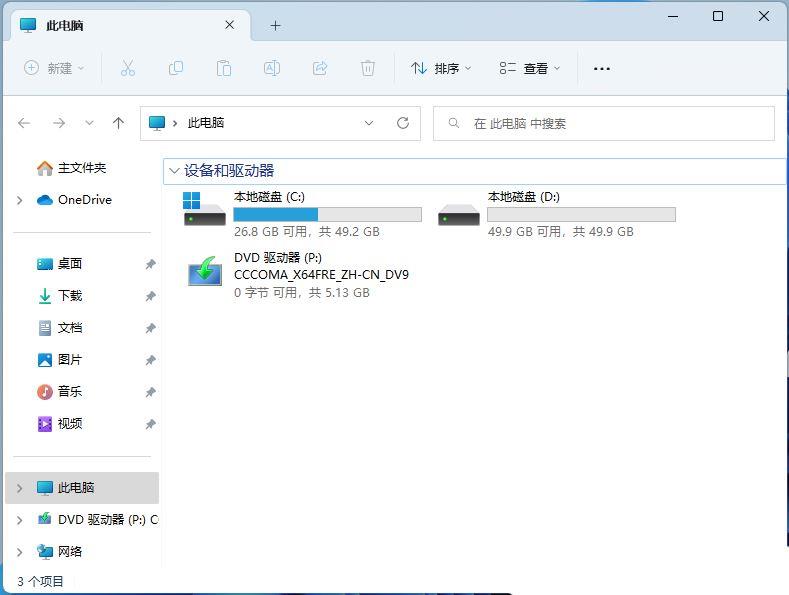Open the three-dots more options menu
Screen dimensions: 789x595
[x=602, y=68]
